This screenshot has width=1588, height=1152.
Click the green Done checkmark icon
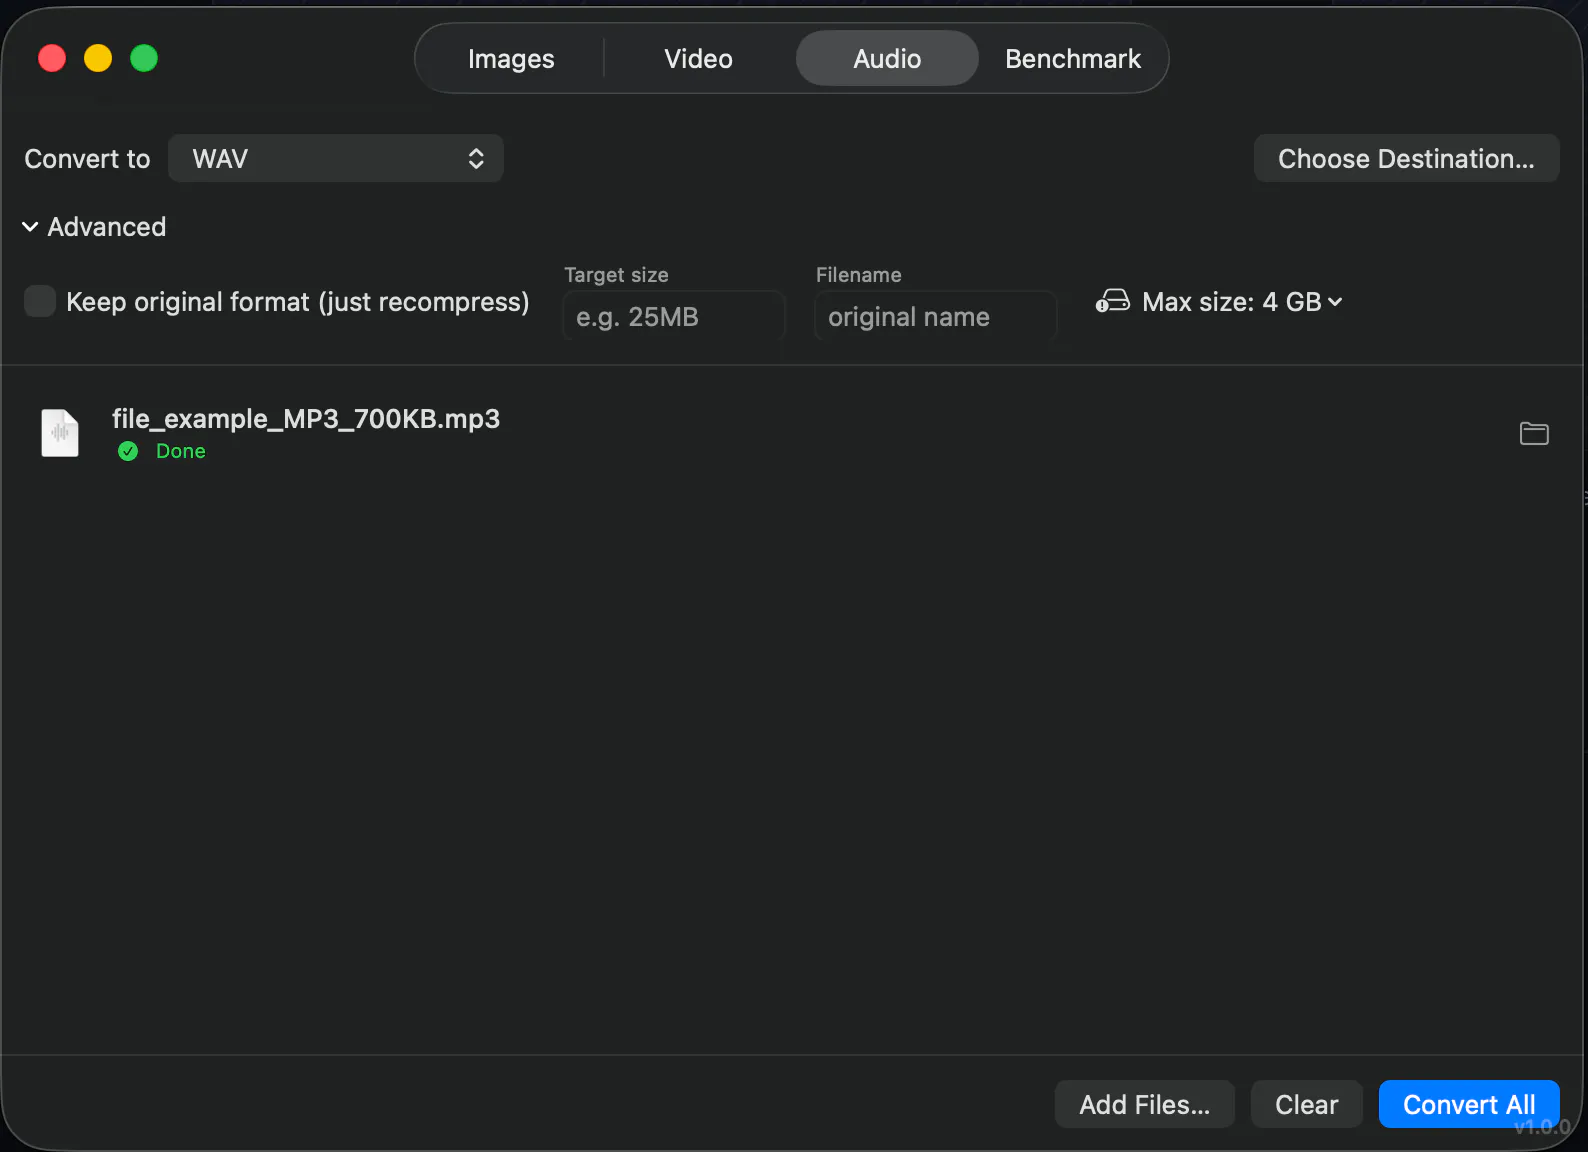pyautogui.click(x=128, y=451)
